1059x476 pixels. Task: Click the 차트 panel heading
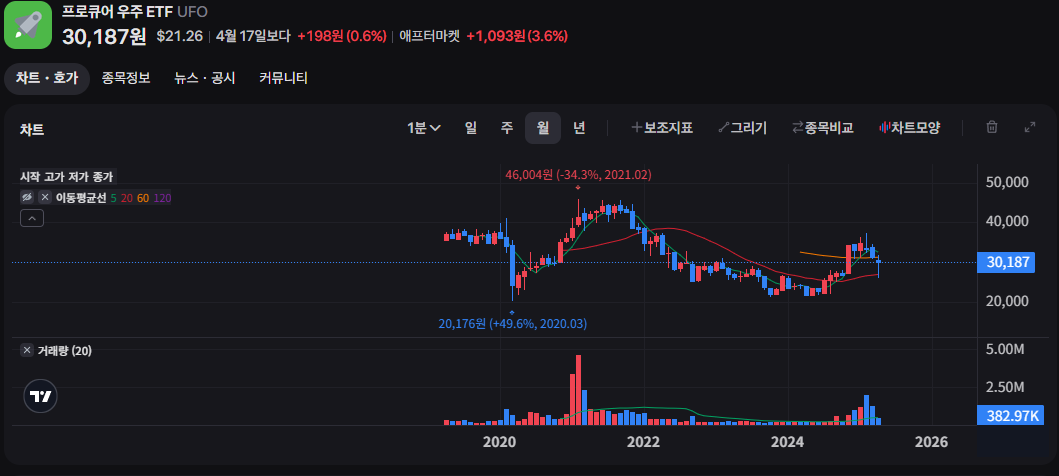[x=32, y=130]
